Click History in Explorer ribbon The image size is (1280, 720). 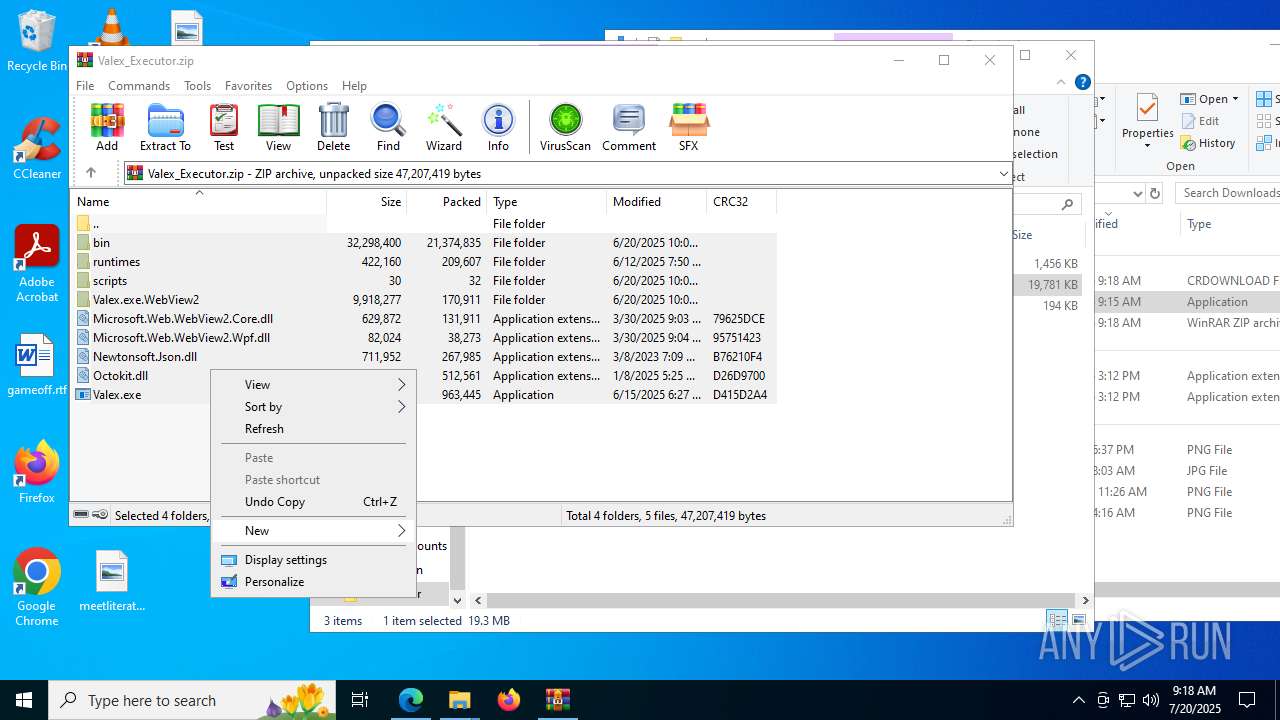click(x=1208, y=143)
